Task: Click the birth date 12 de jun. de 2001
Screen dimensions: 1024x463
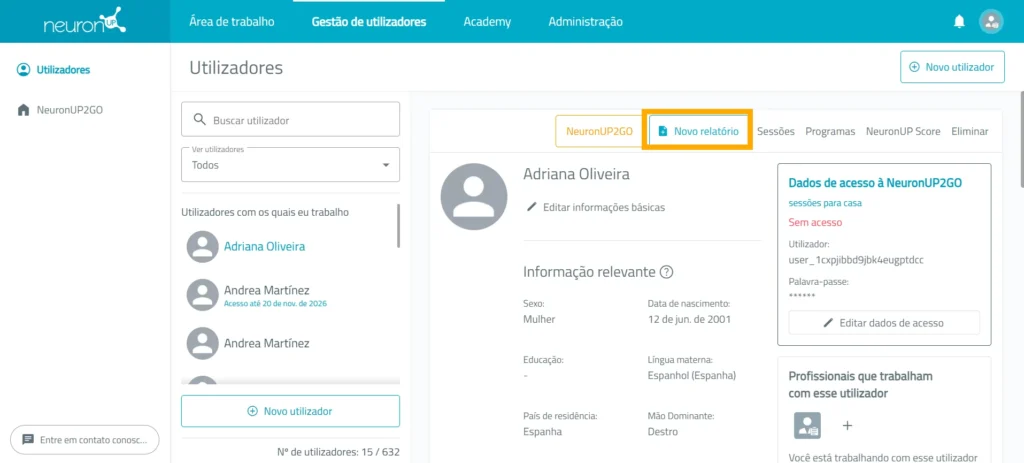Action: (689, 320)
